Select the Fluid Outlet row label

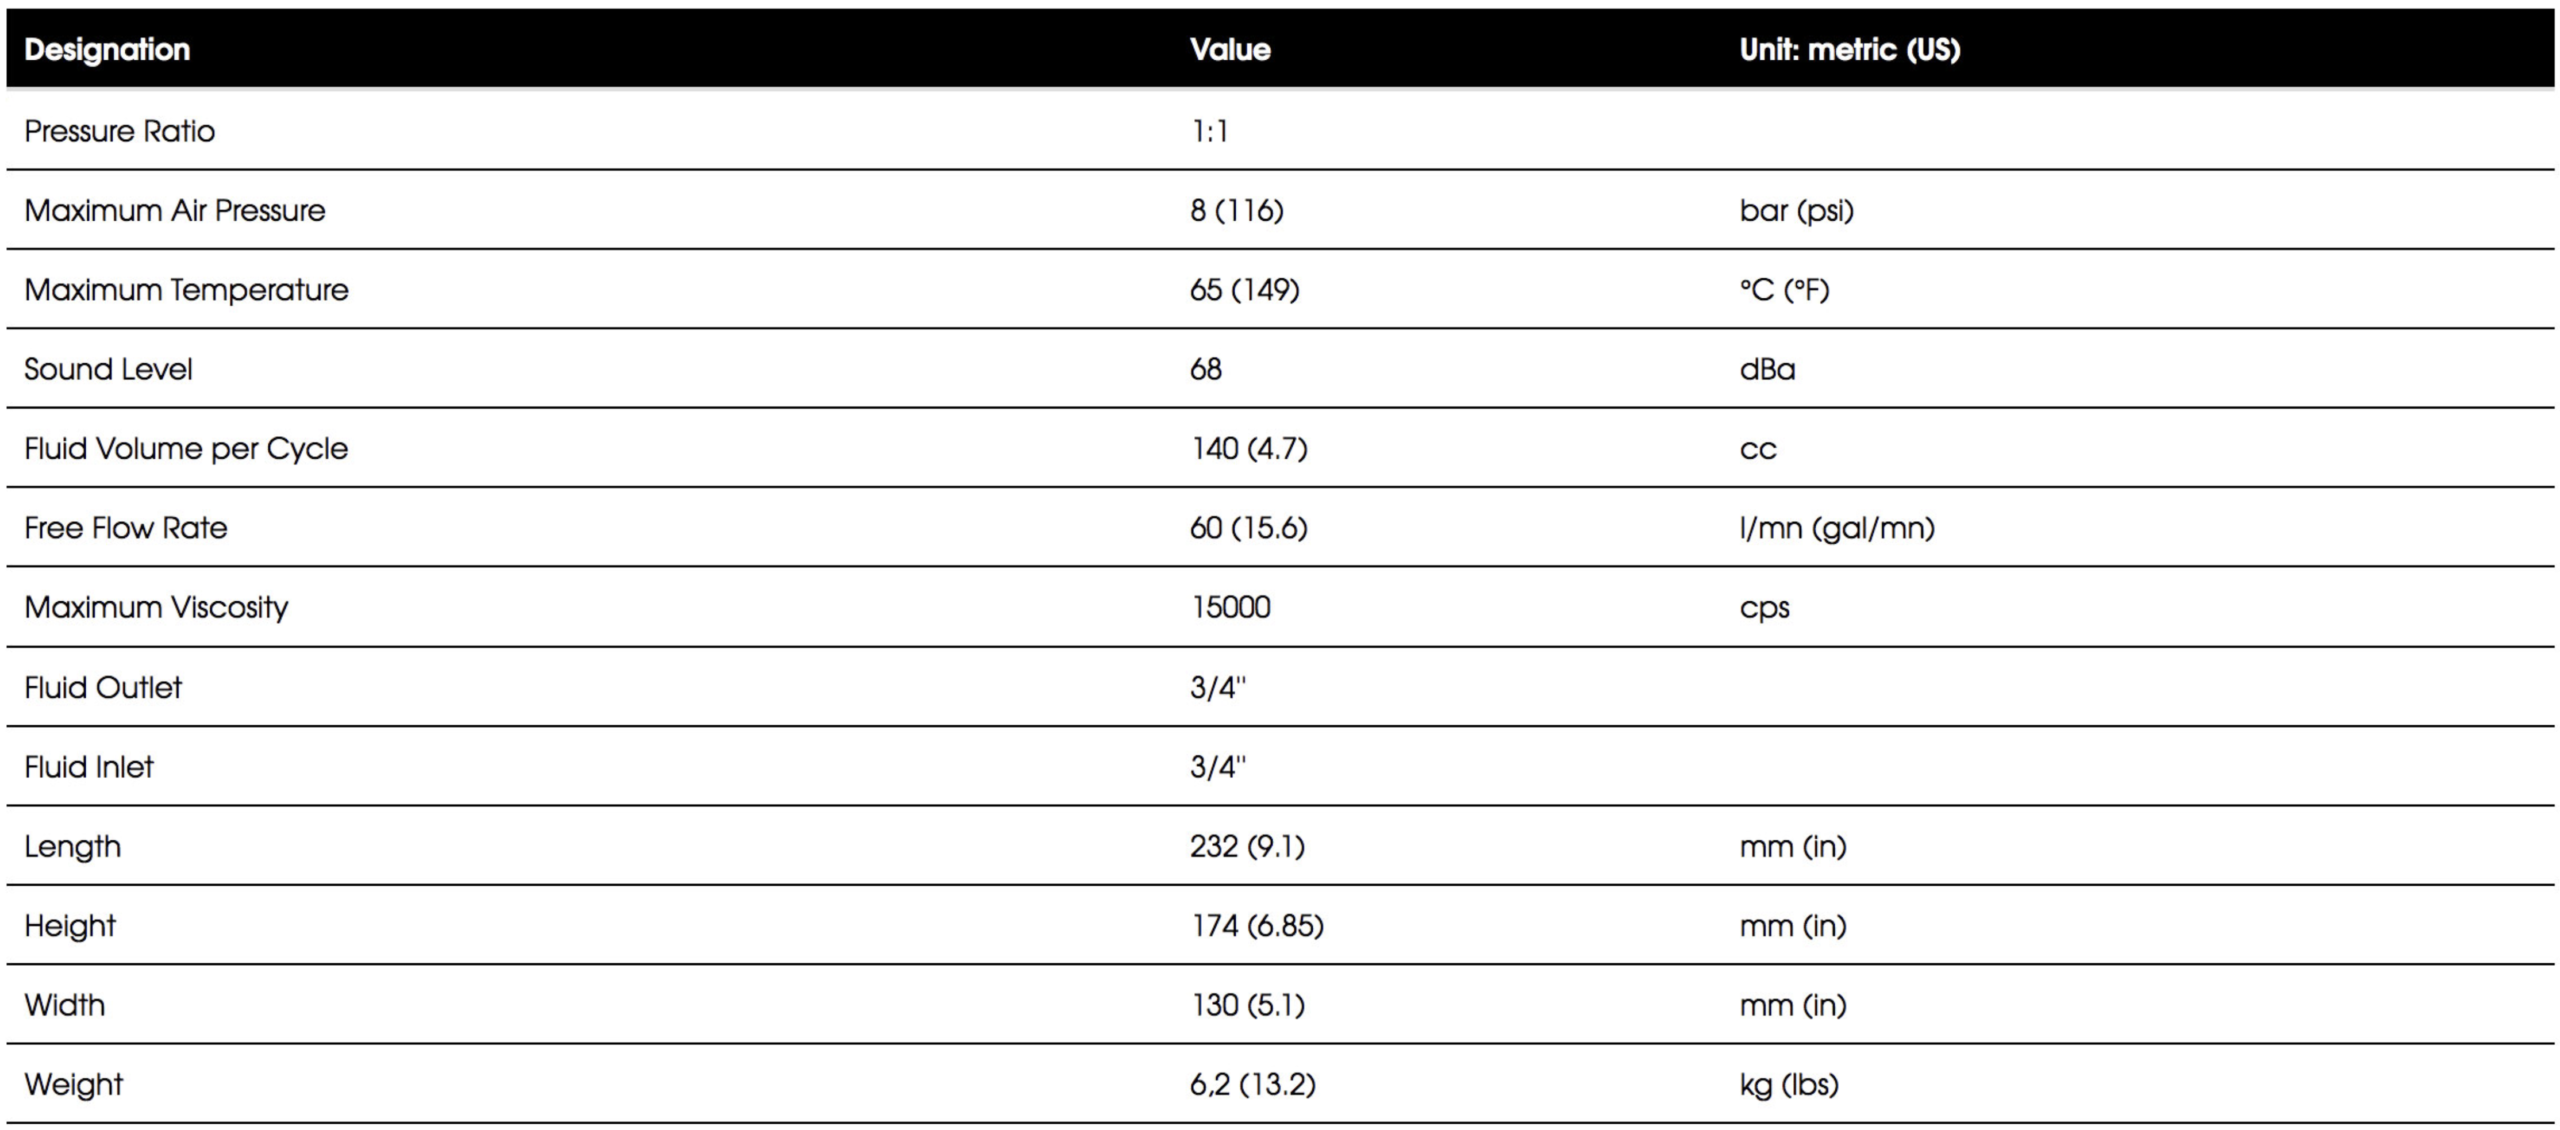point(103,687)
